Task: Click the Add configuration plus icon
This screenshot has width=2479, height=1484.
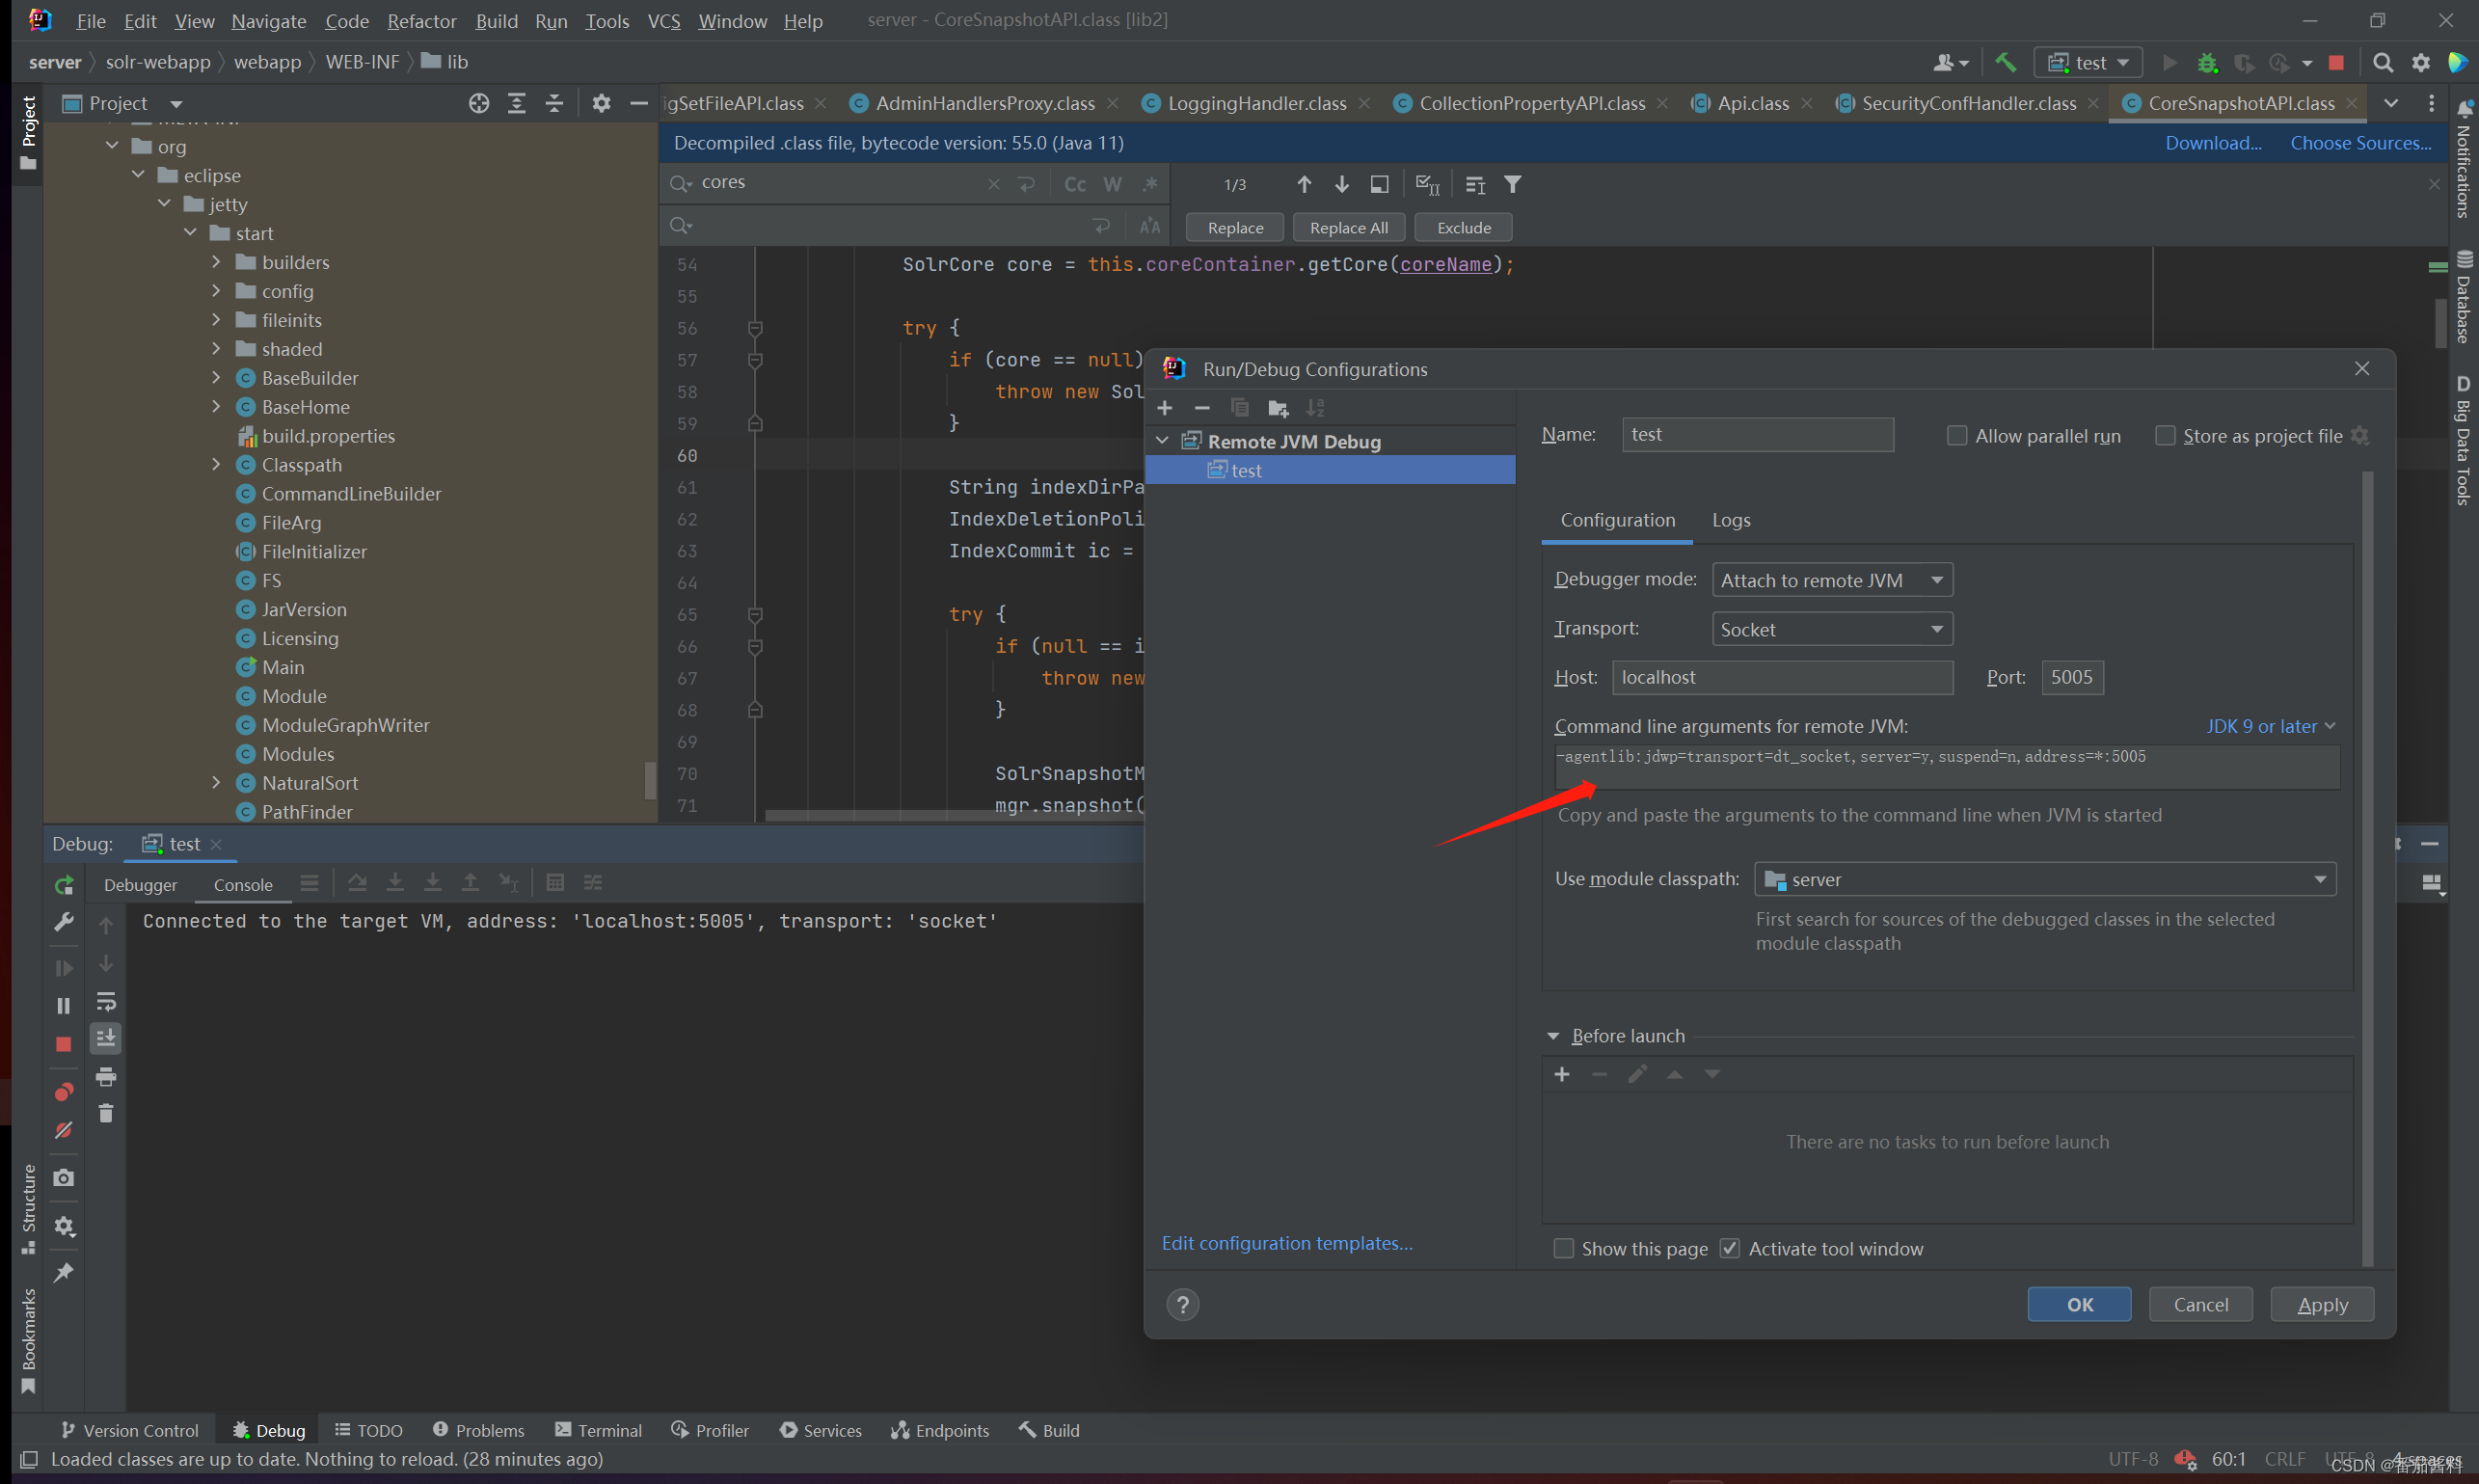Action: click(x=1166, y=408)
